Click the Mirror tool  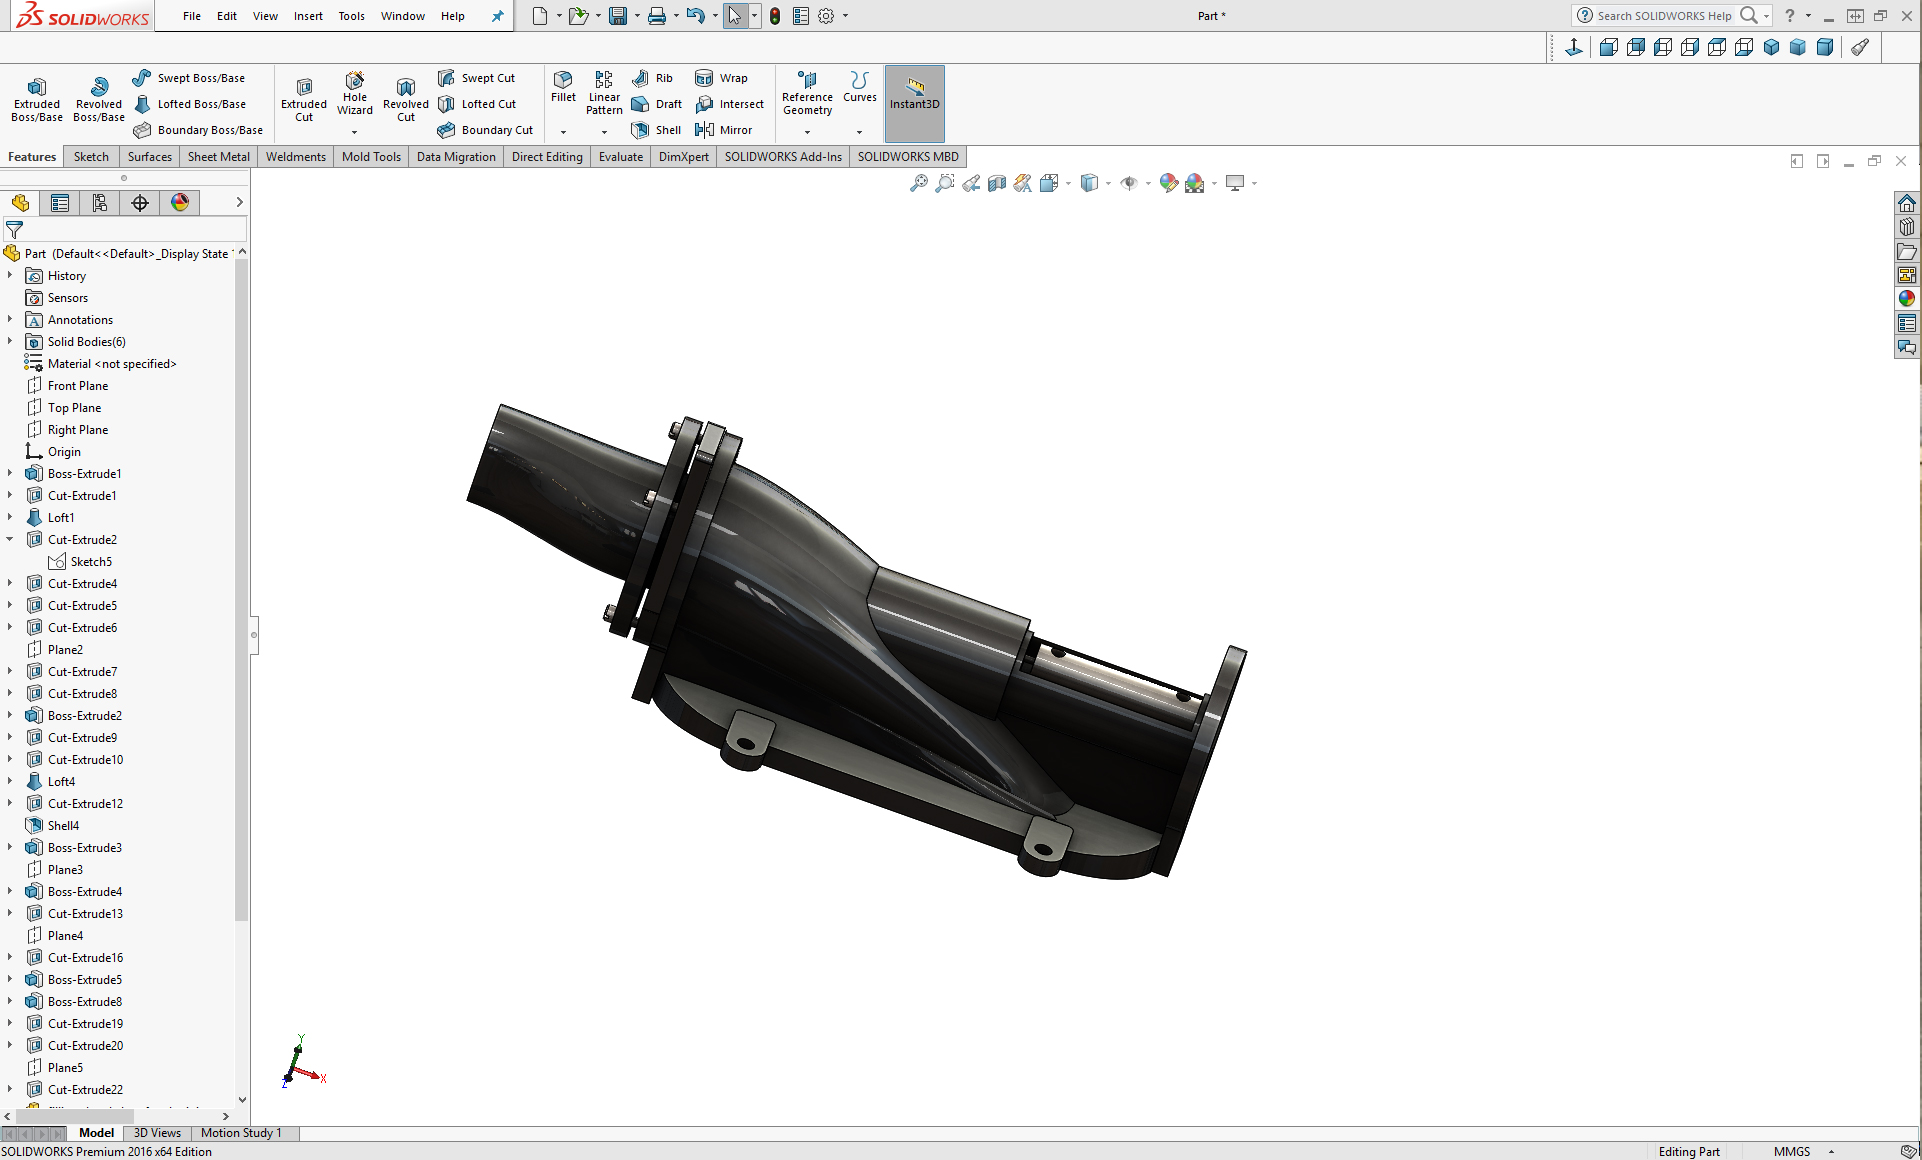click(724, 130)
